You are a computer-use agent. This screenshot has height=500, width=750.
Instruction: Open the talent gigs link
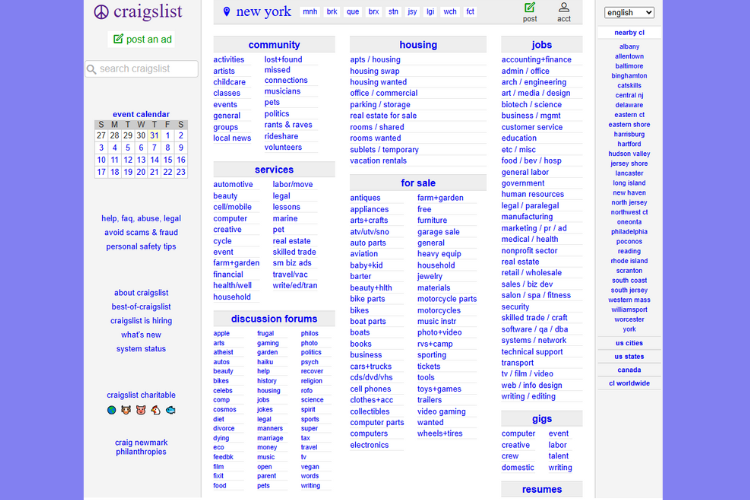559,456
